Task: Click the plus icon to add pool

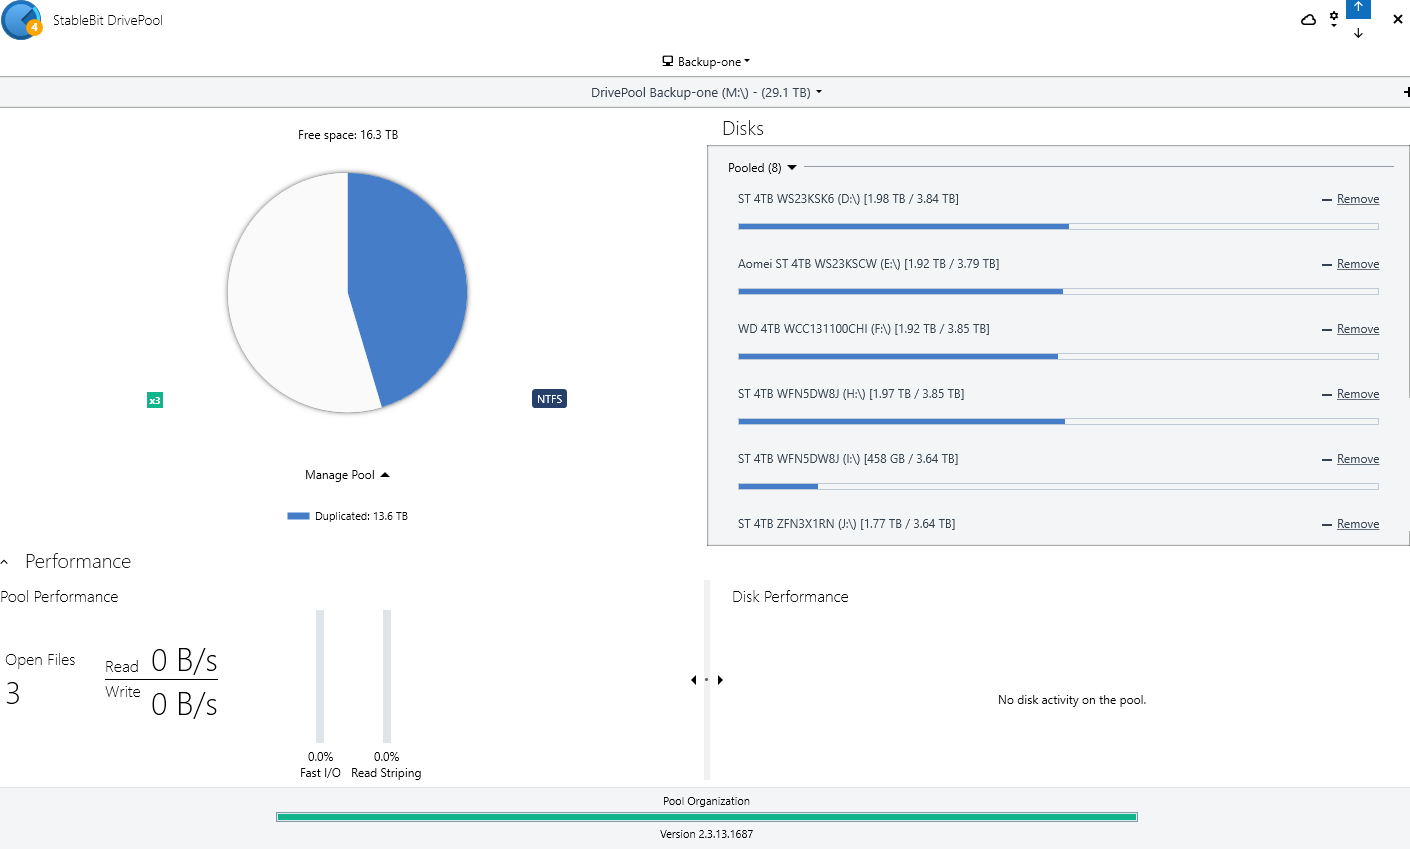Action: tap(1406, 92)
